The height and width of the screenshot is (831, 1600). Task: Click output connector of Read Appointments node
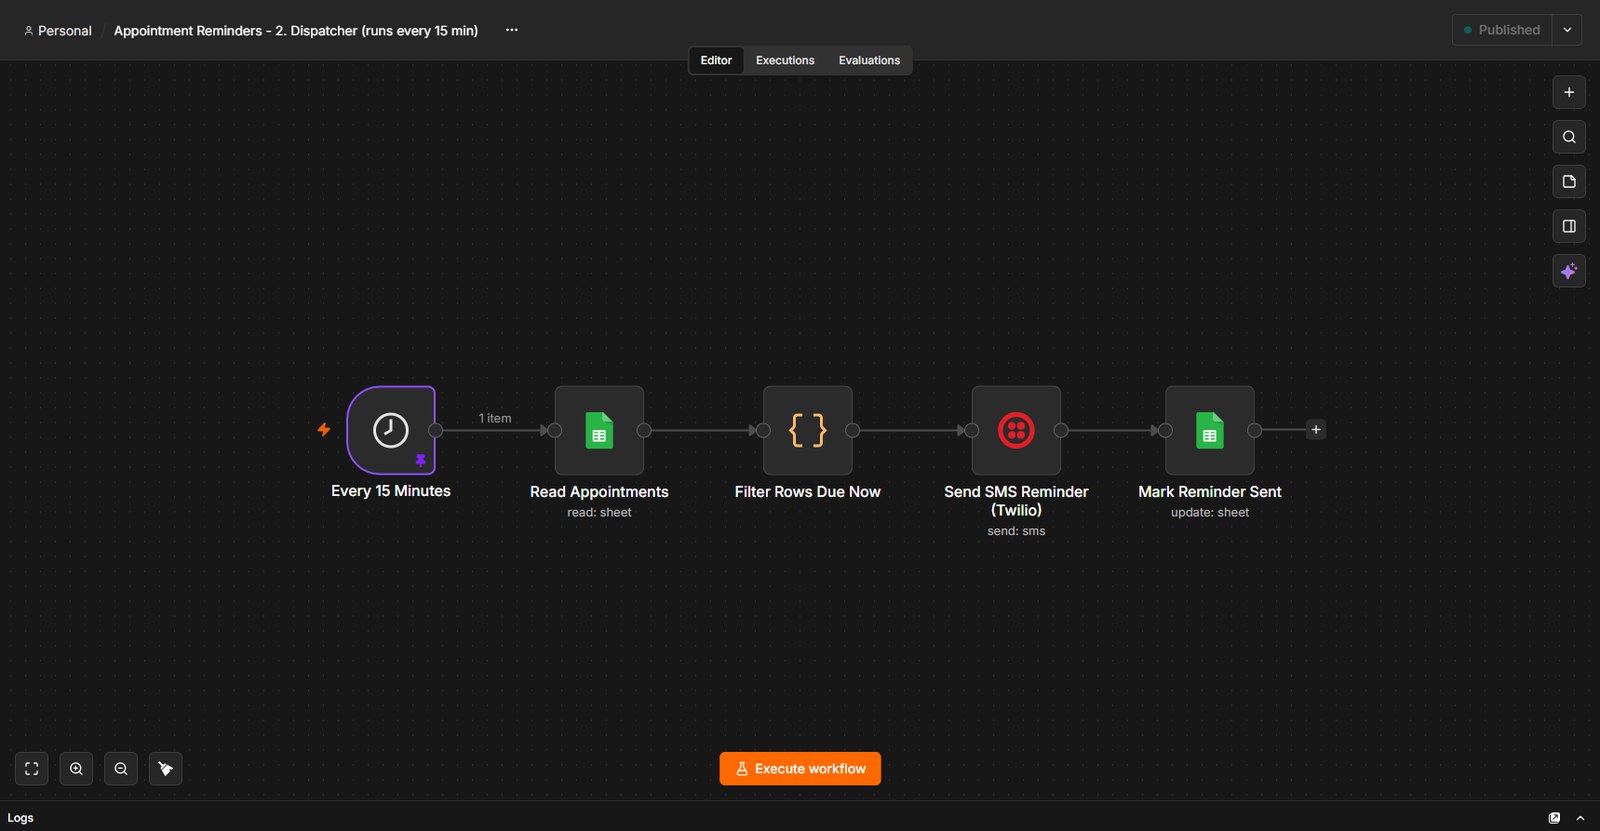pos(644,430)
